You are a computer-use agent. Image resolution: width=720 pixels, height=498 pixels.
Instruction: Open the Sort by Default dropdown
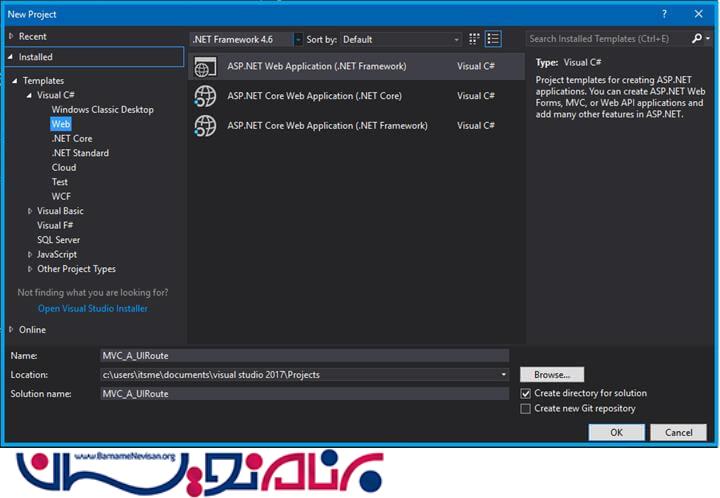(x=457, y=39)
